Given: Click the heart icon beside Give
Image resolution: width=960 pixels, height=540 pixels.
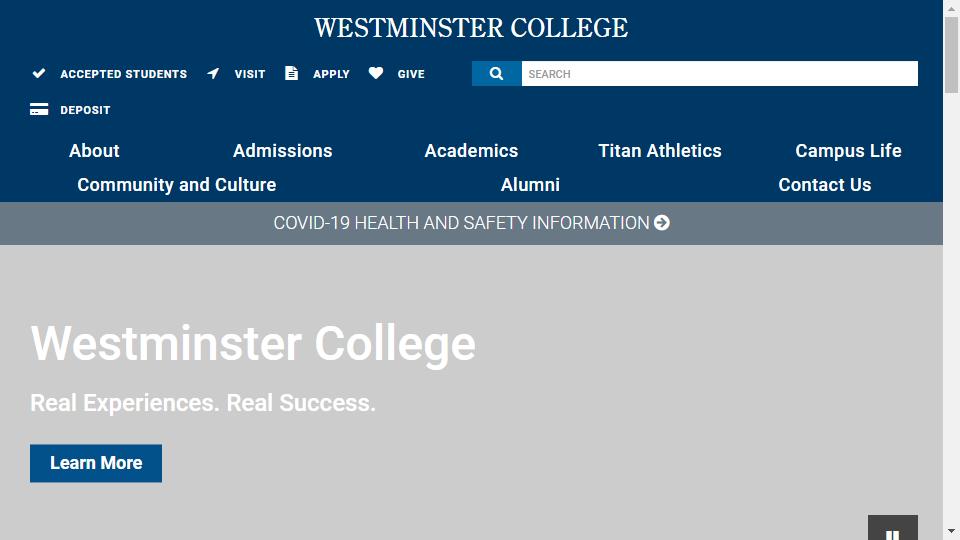Looking at the screenshot, I should click(x=376, y=74).
